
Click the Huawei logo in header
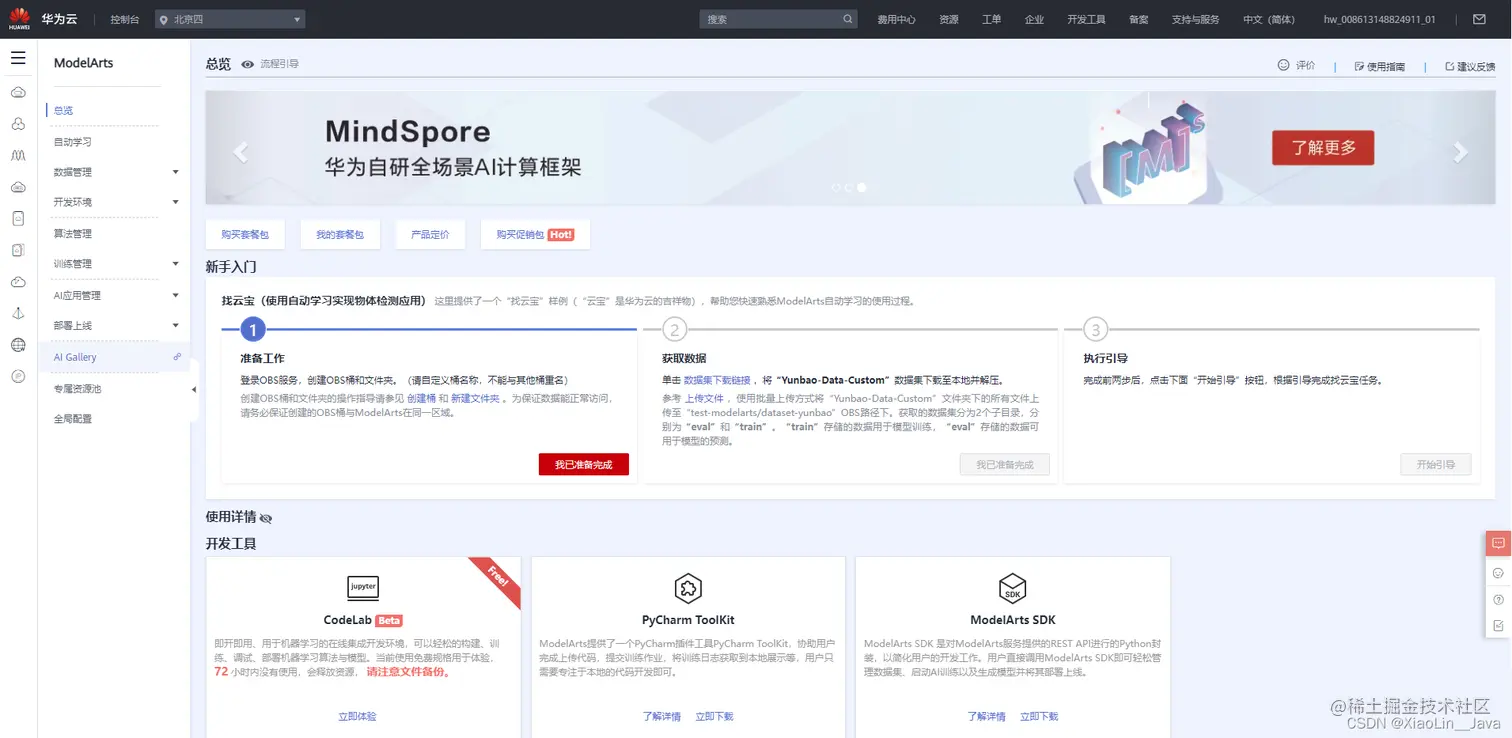pos(19,19)
